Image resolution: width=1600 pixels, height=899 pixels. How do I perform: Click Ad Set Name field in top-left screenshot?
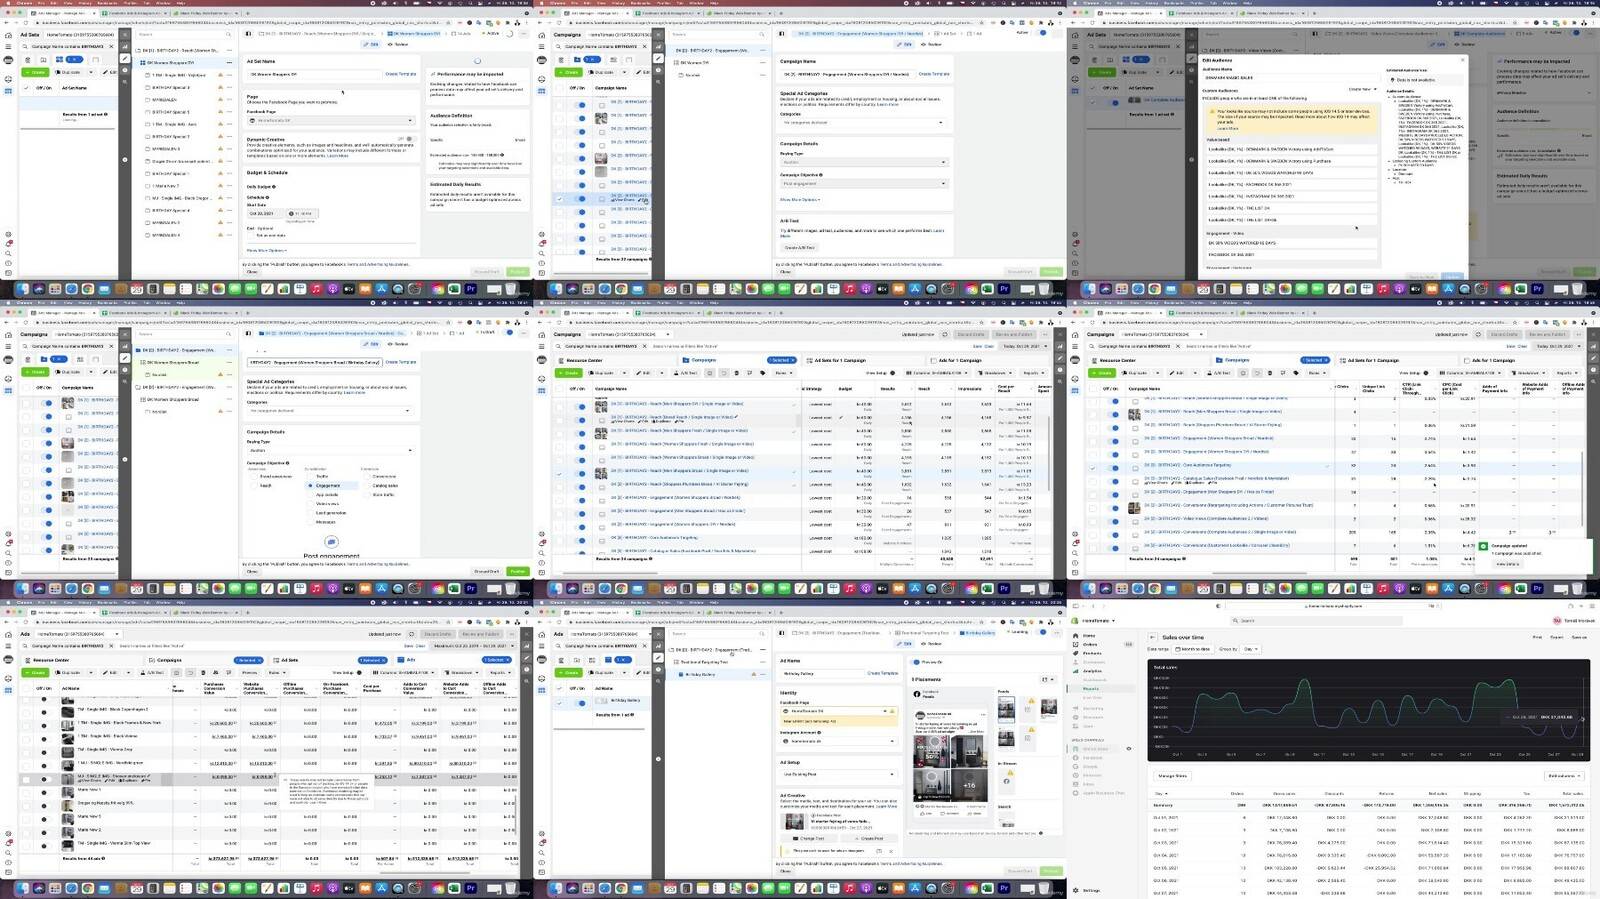pyautogui.click(x=315, y=74)
